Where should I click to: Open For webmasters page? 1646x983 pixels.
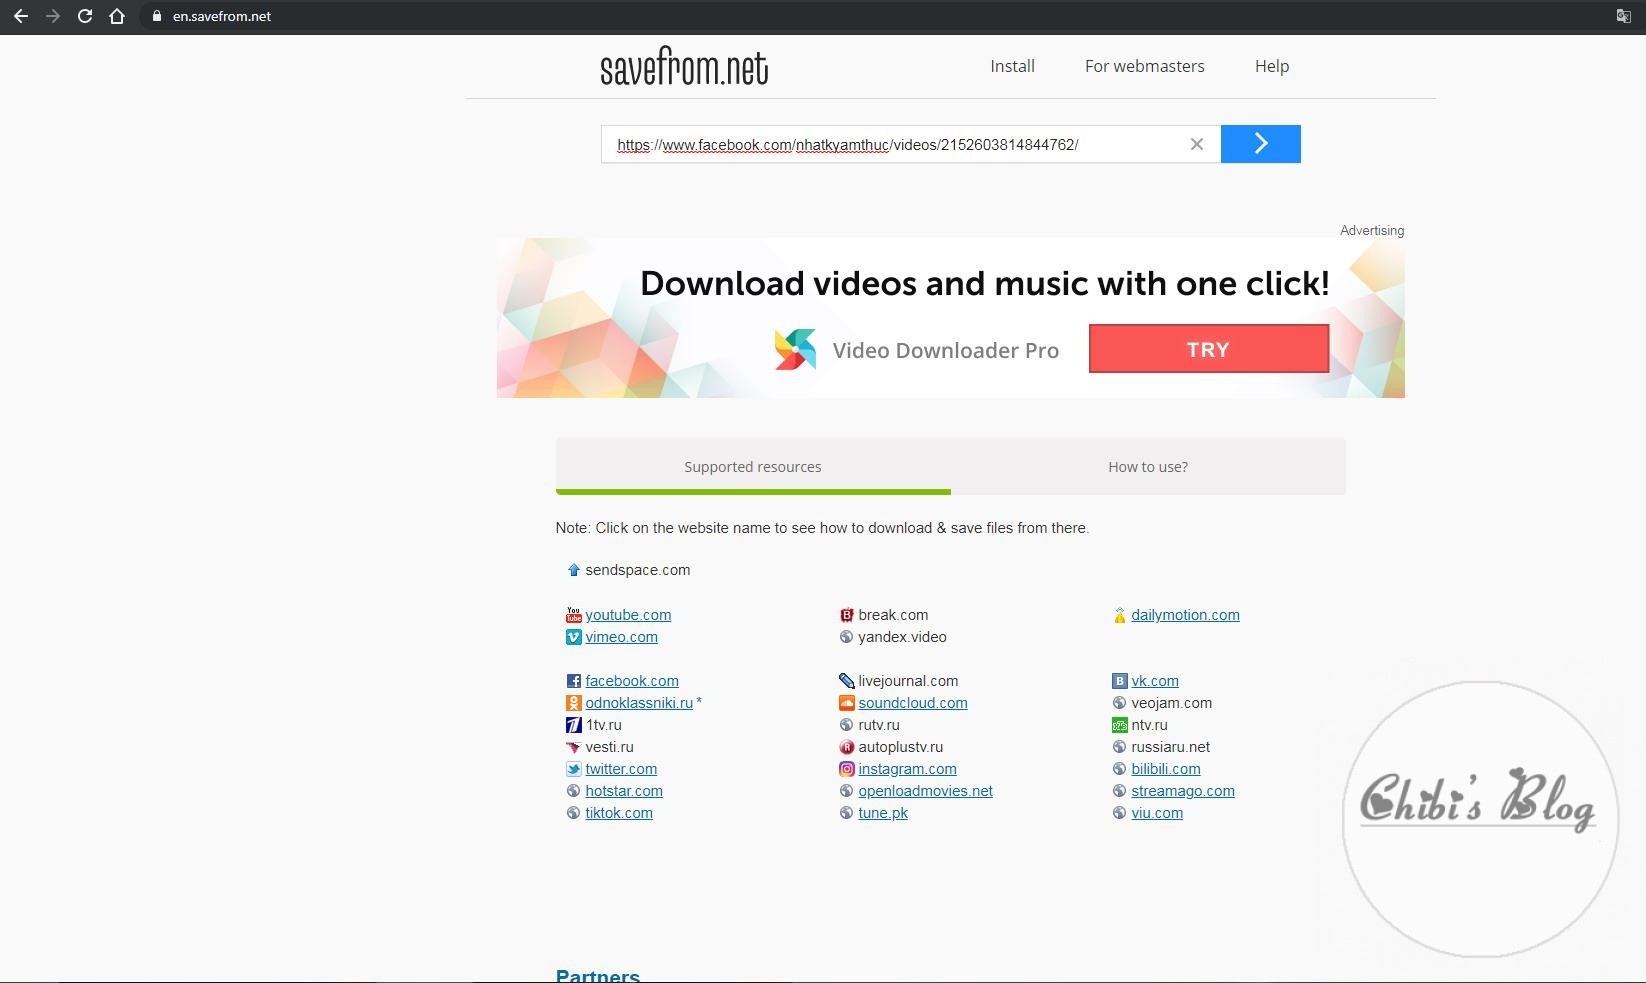(1144, 66)
